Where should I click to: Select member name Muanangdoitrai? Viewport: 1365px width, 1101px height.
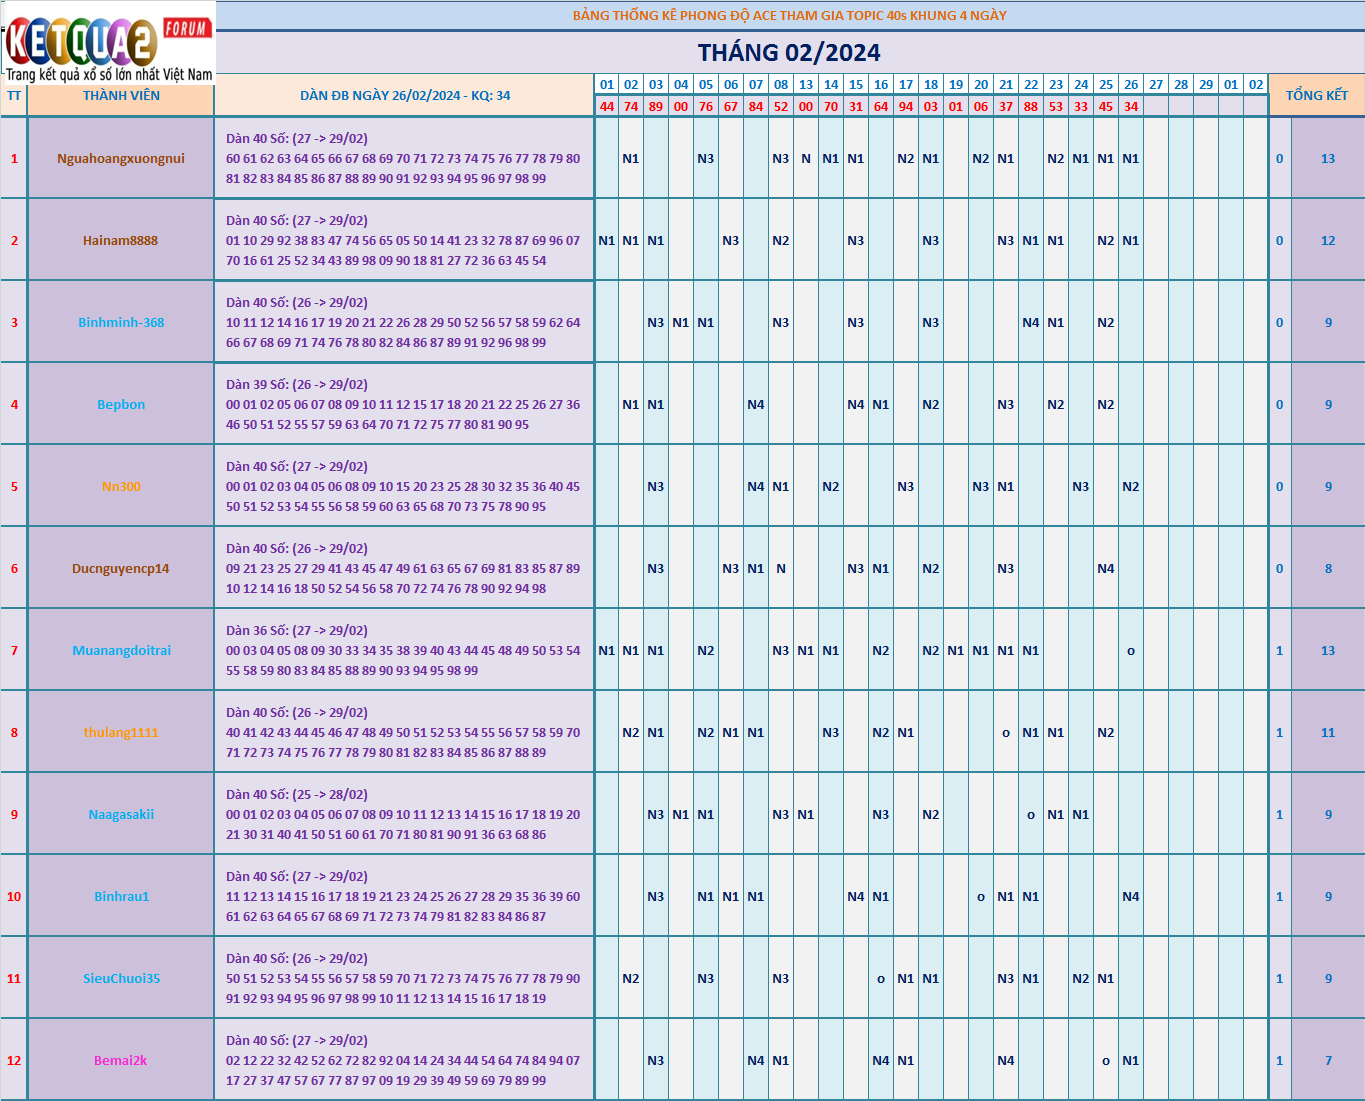click(x=121, y=650)
